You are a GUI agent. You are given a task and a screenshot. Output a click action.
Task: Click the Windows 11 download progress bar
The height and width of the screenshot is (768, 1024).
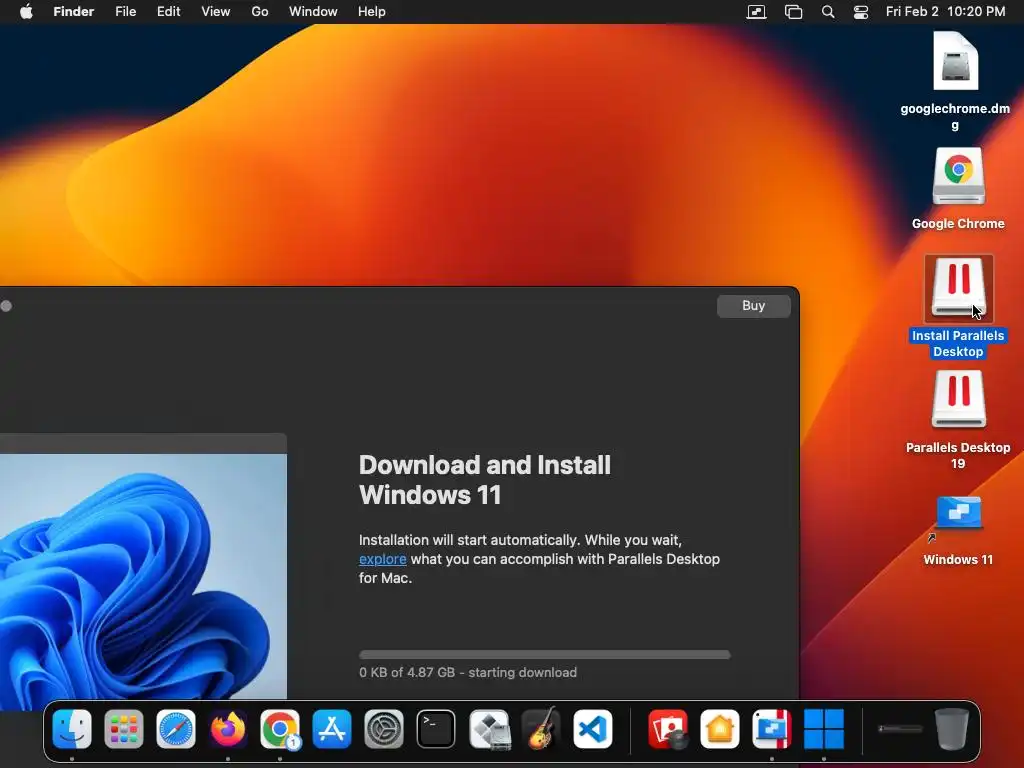[545, 654]
